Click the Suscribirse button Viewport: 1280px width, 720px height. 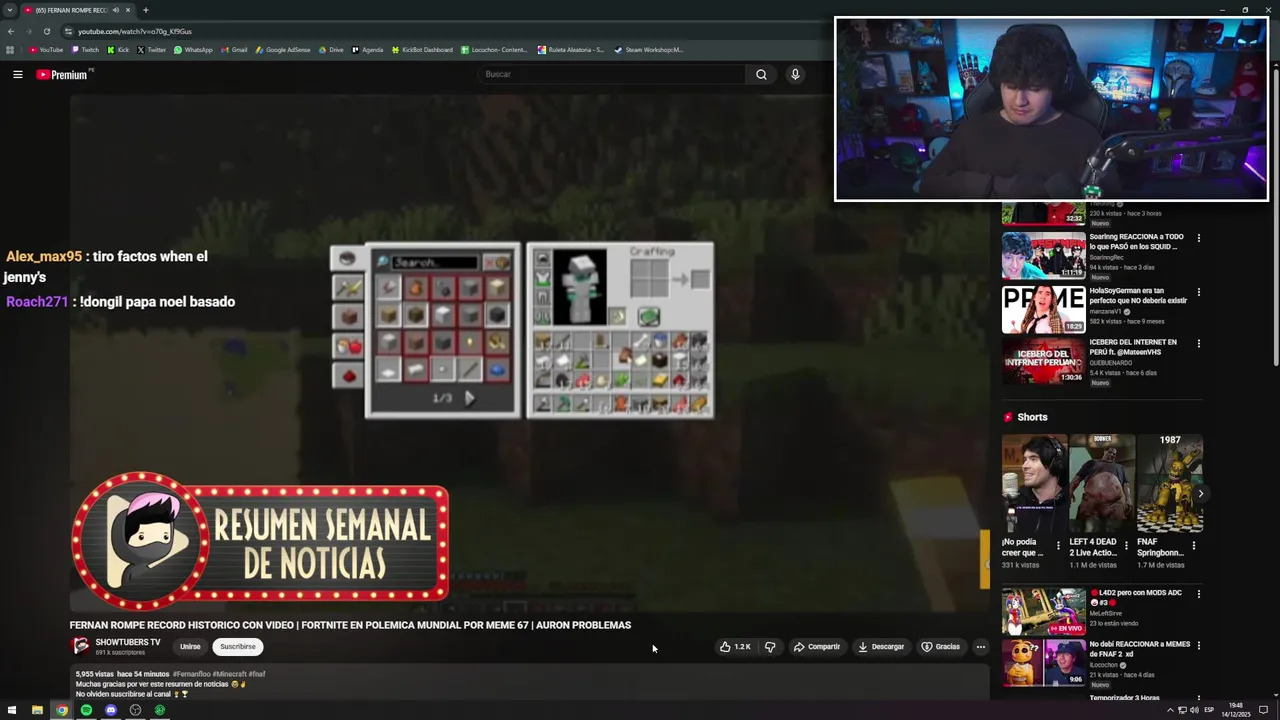[x=238, y=647]
